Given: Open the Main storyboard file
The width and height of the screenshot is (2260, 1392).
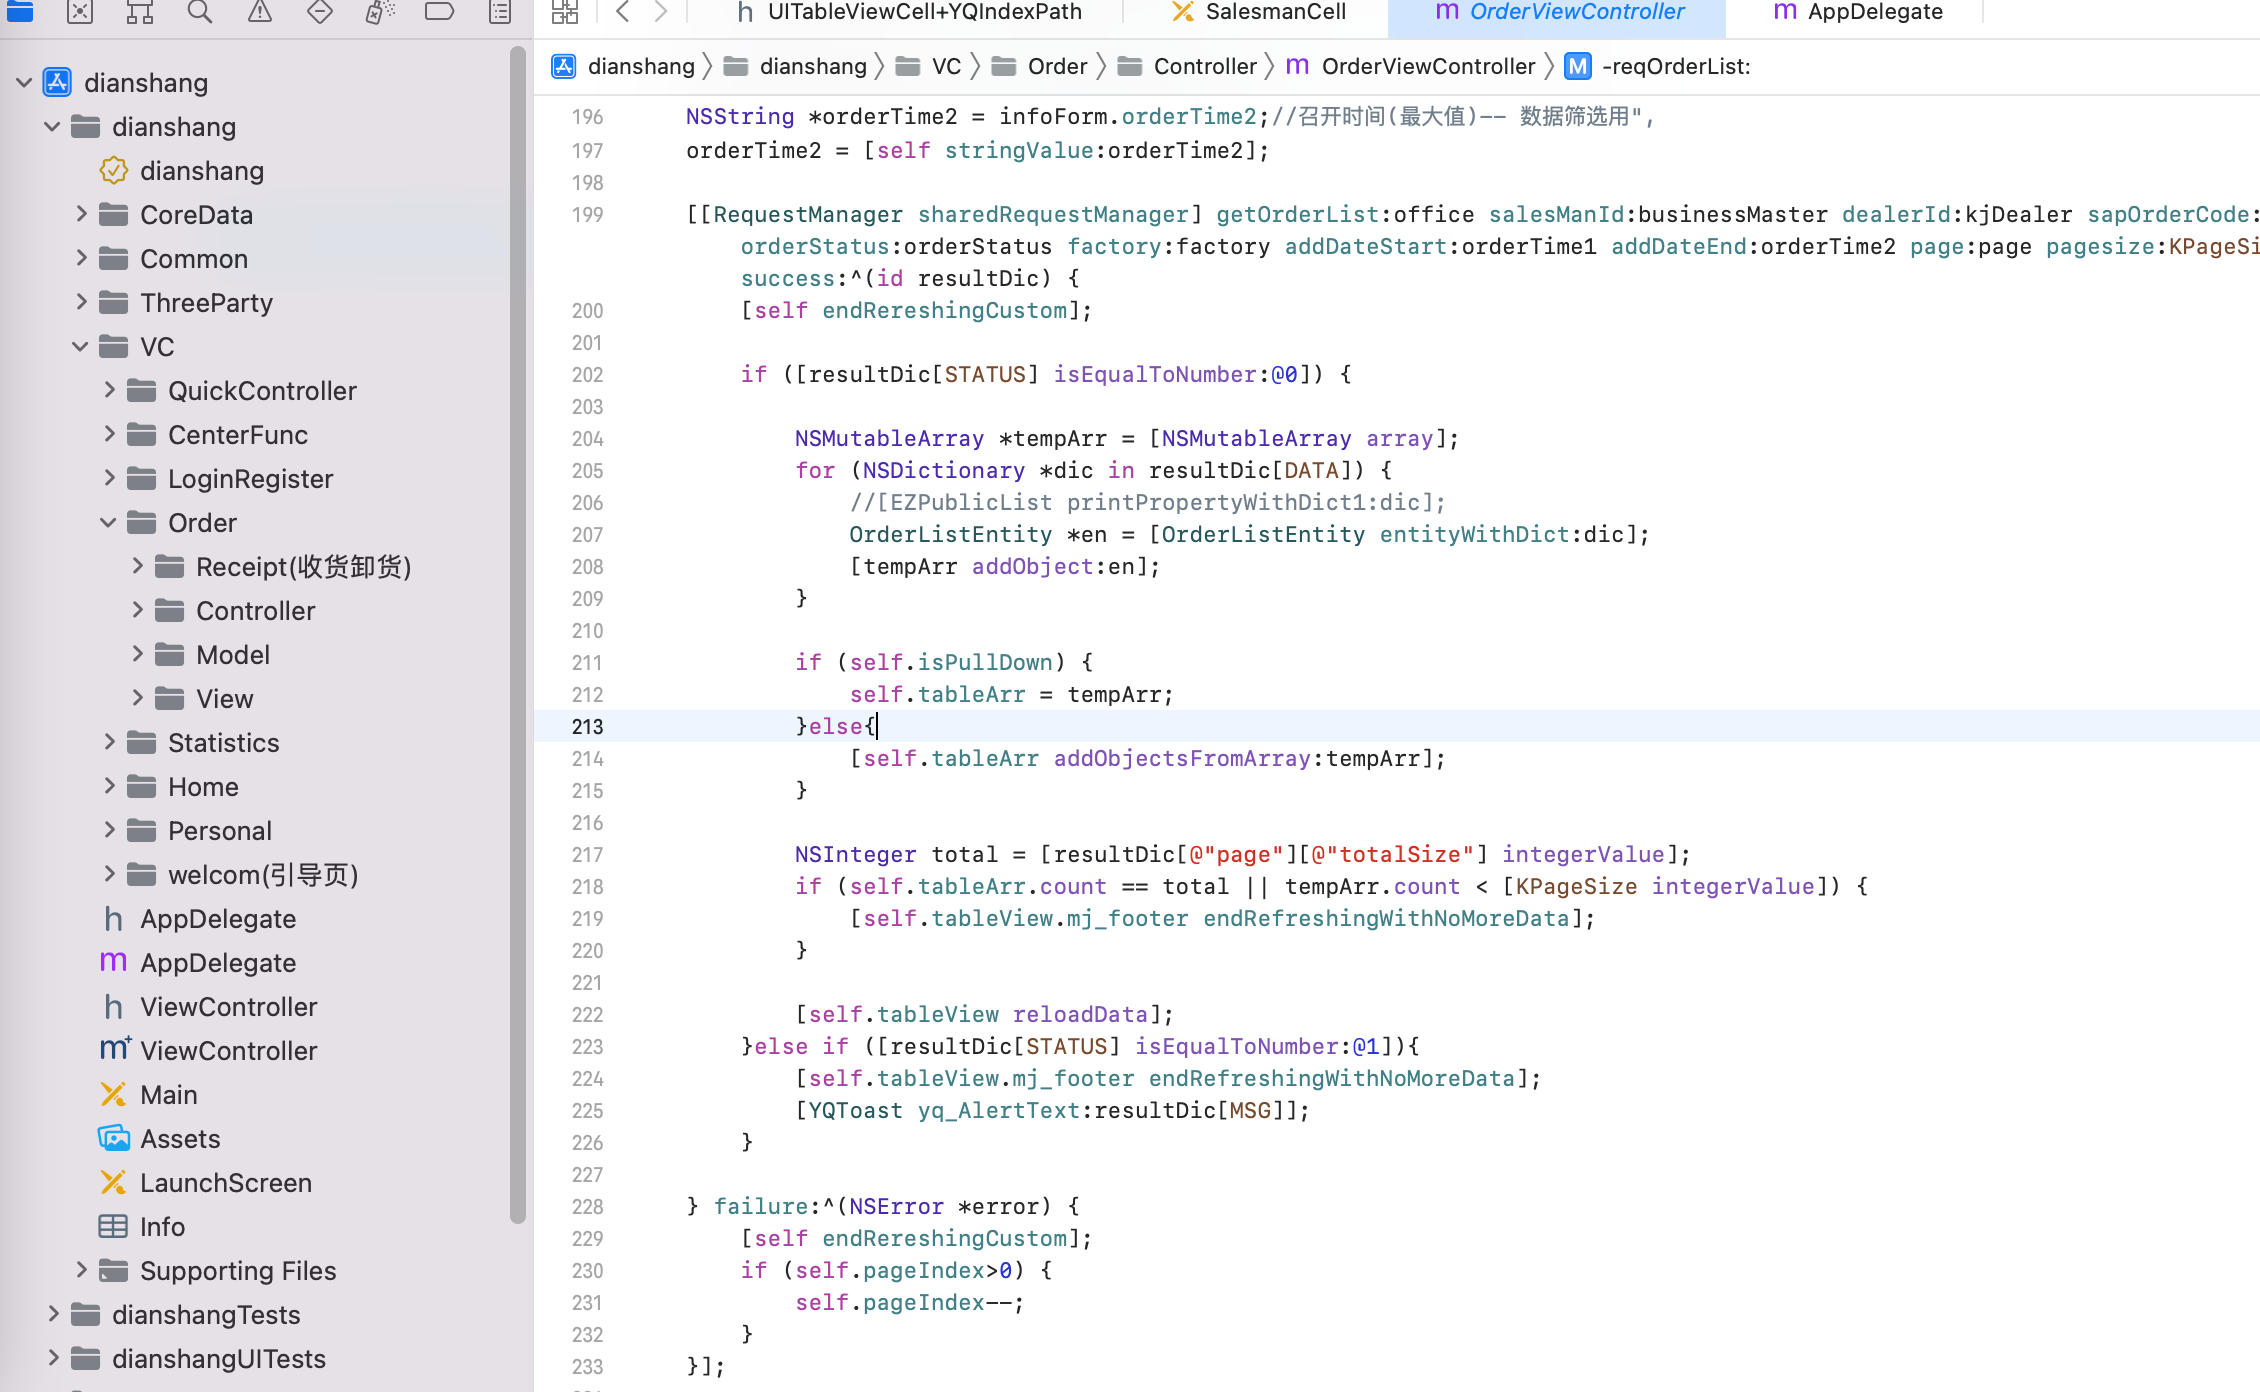Looking at the screenshot, I should tap(148, 1095).
